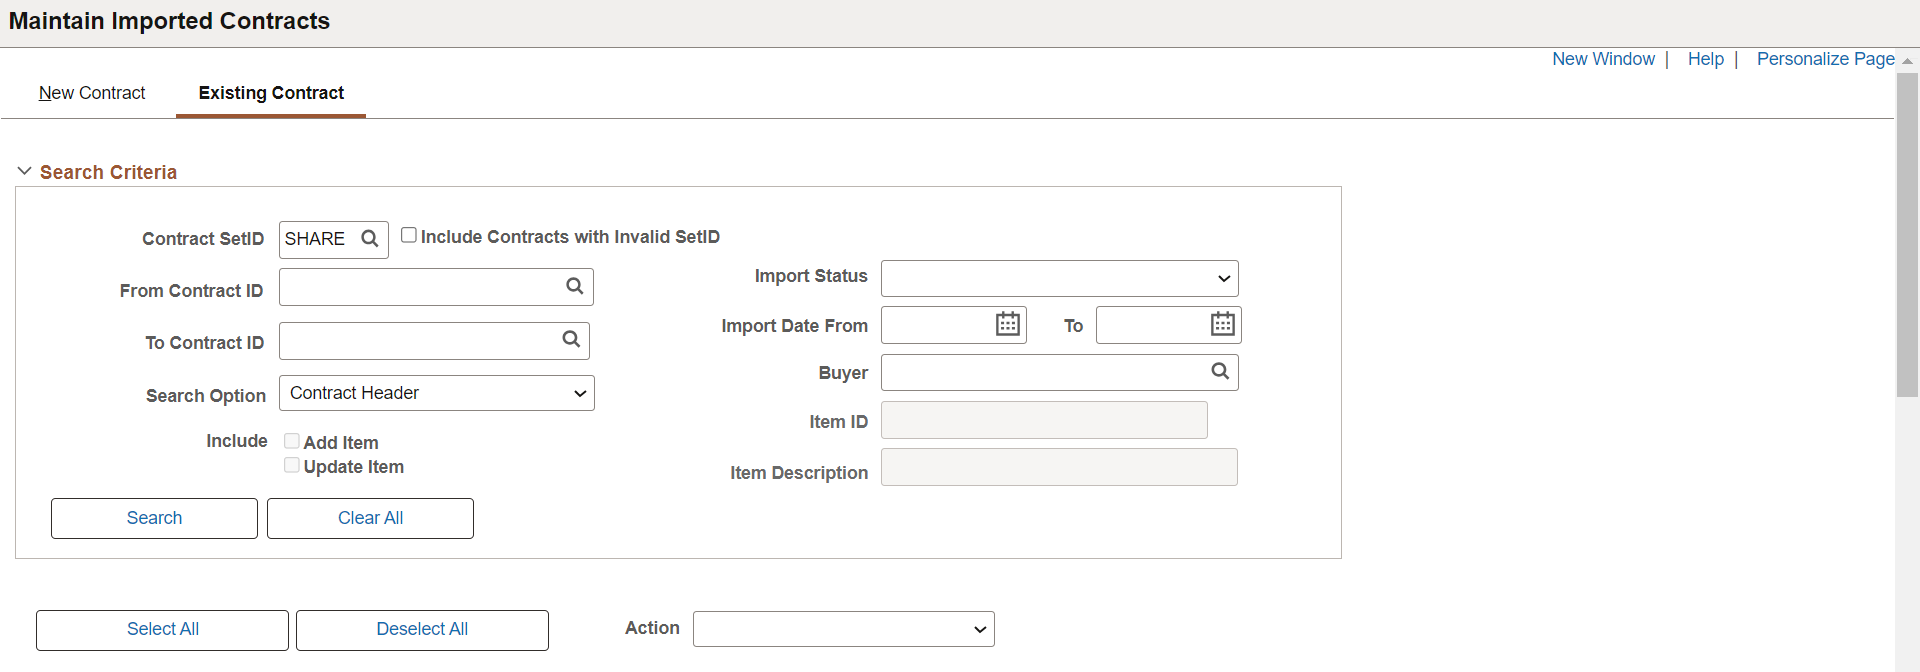Click the Search Criteria heading text

point(108,172)
